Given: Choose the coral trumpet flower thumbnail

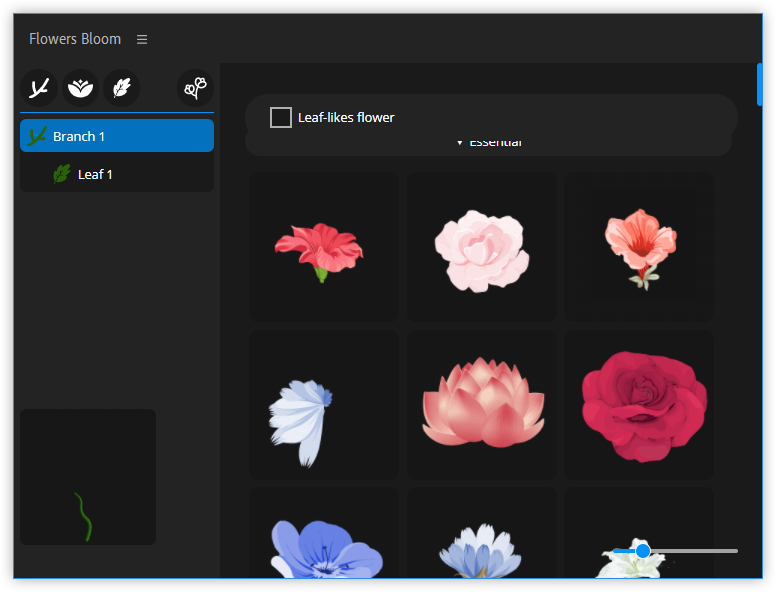Looking at the screenshot, I should [639, 247].
